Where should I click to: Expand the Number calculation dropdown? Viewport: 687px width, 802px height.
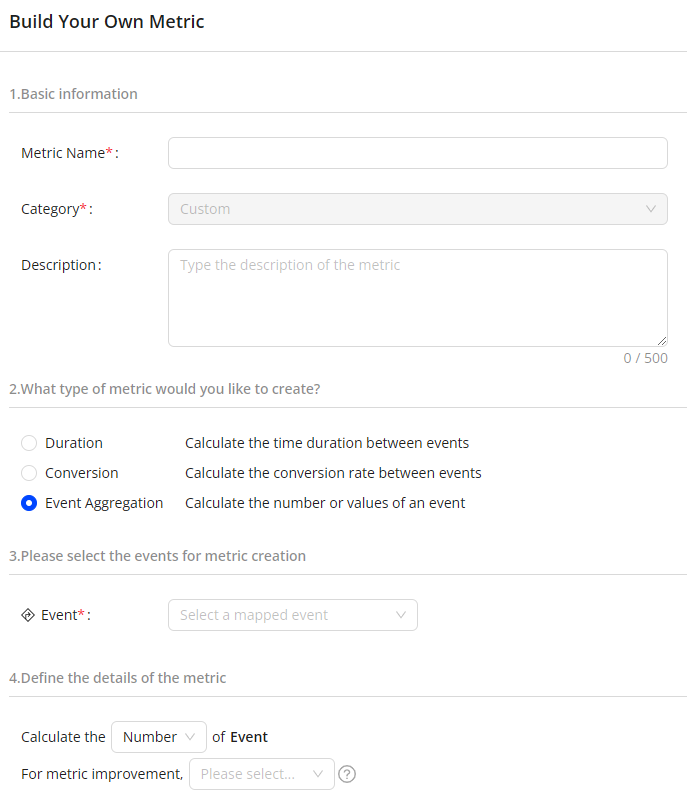pos(158,737)
